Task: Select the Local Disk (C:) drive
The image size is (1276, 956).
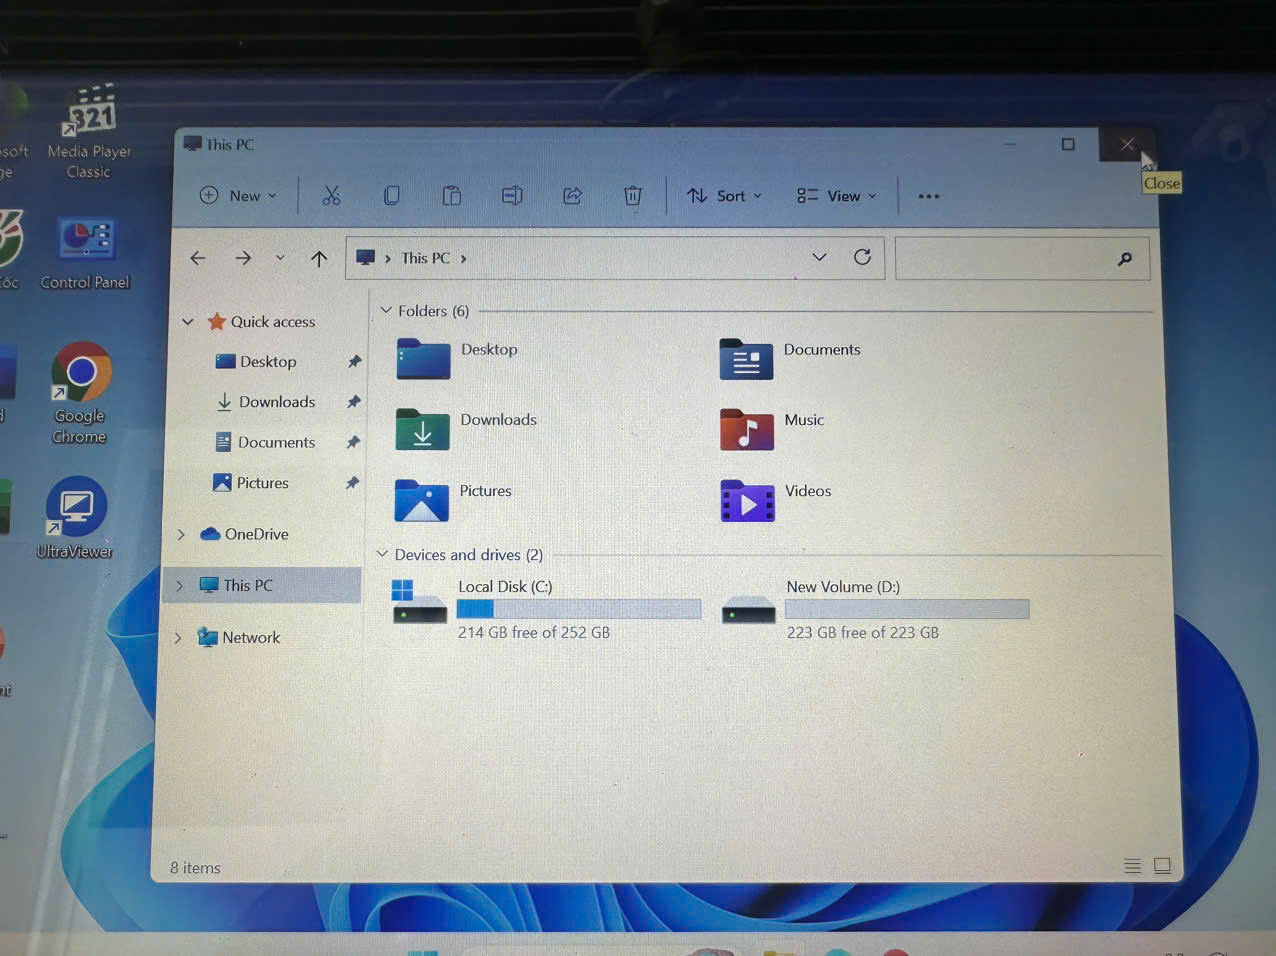Action: (547, 608)
